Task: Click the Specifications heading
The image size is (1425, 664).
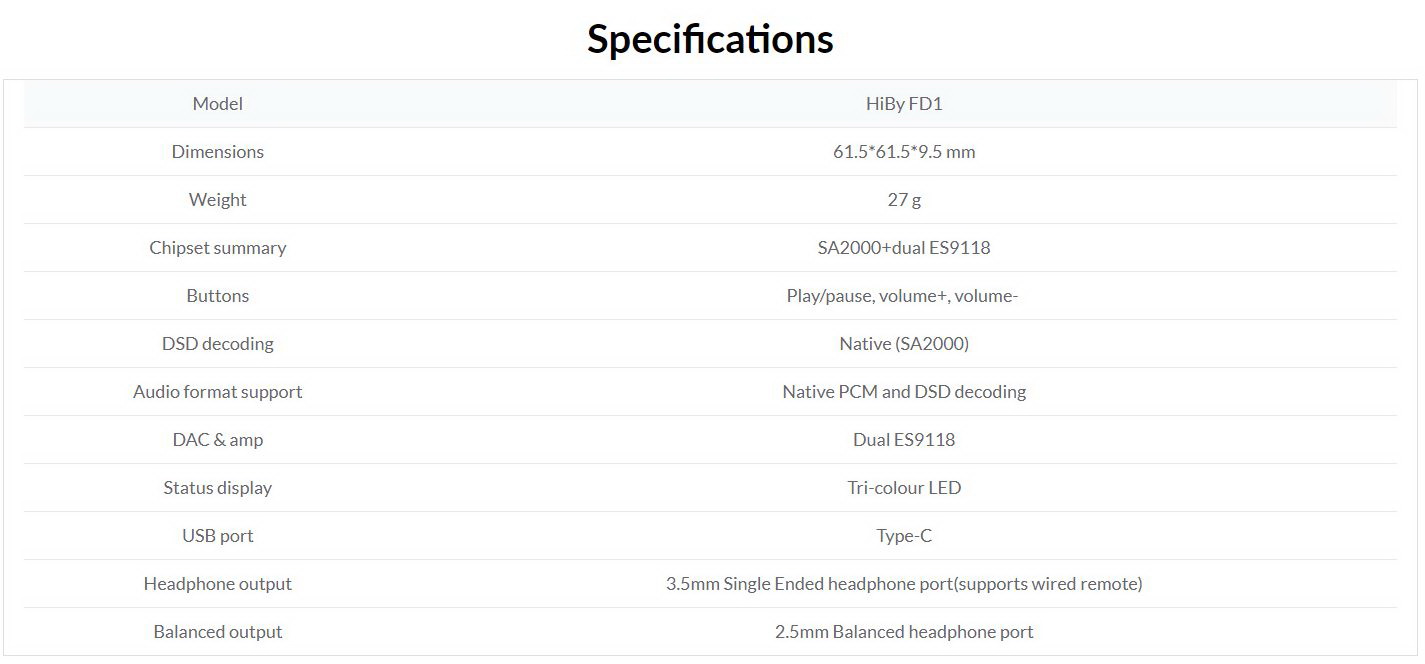Action: point(710,39)
